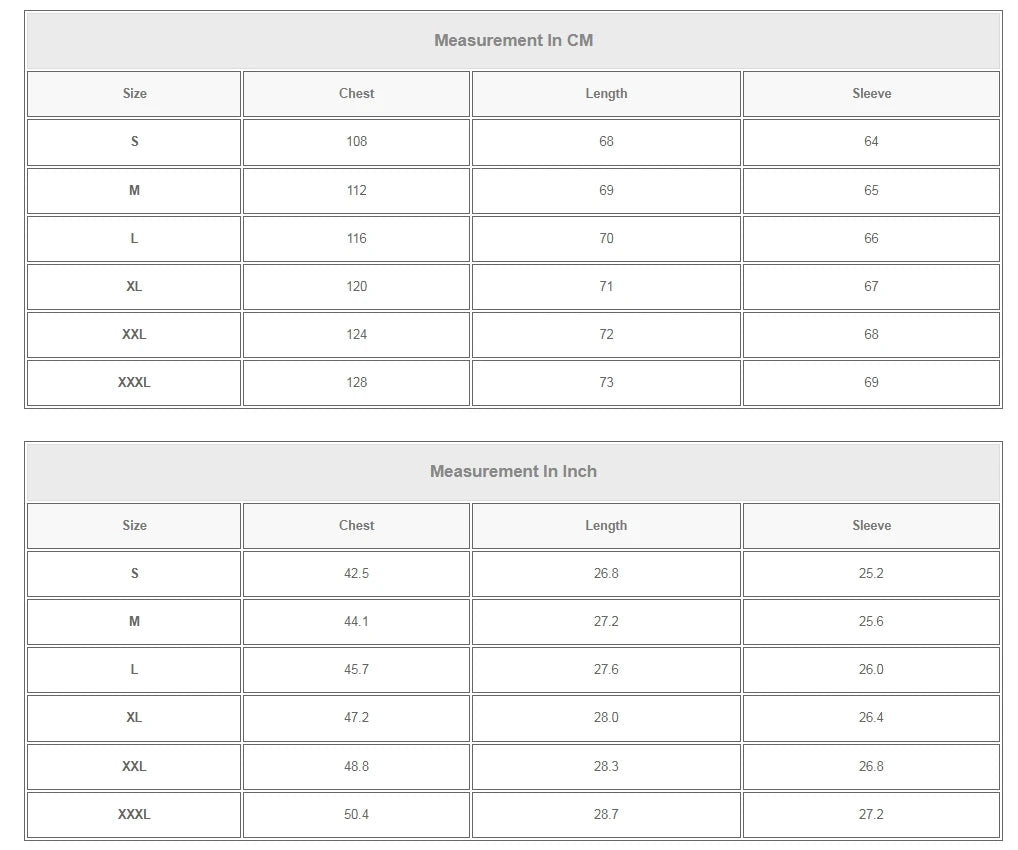Select the chest value 42.5 in inches
The width and height of the screenshot is (1018, 850).
click(356, 574)
